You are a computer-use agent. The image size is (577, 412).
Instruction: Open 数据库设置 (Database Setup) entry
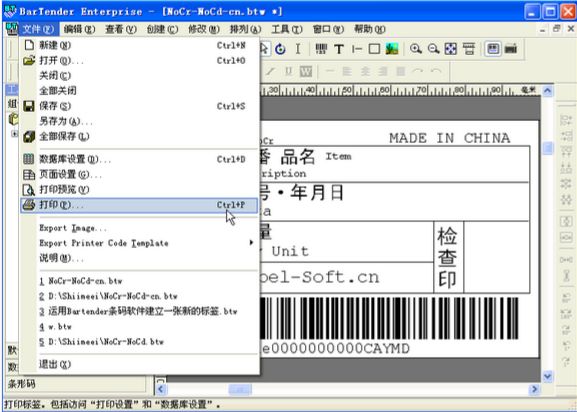pos(140,159)
